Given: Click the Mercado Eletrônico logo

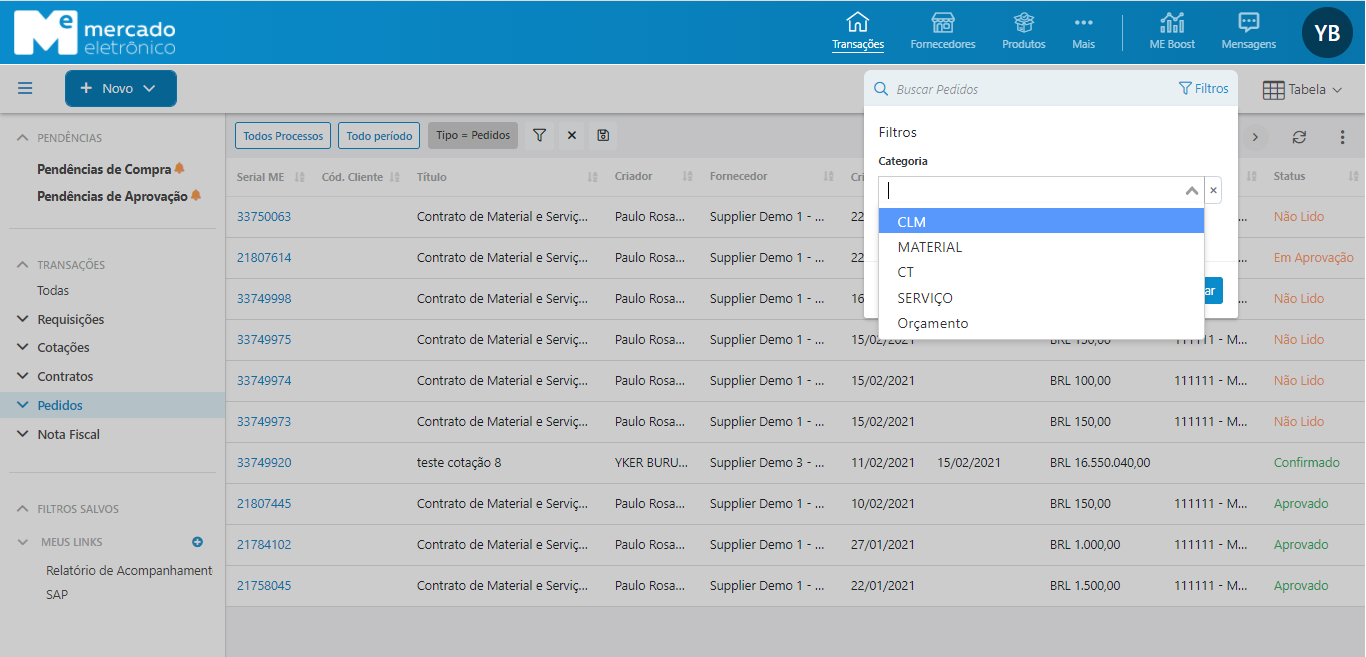Looking at the screenshot, I should pos(95,33).
